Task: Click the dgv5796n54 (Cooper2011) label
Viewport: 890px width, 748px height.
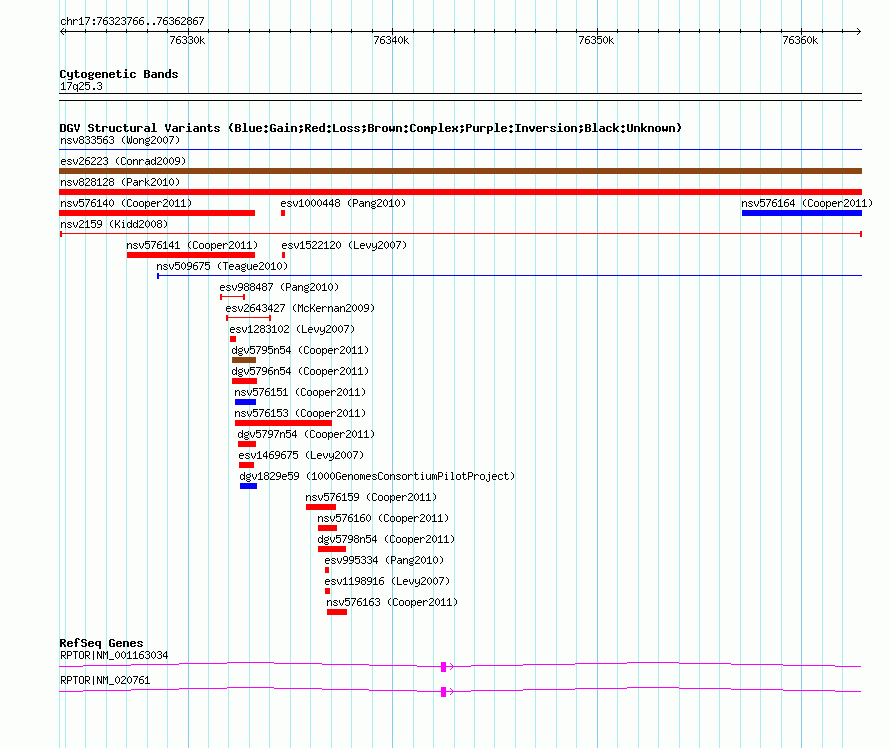Action: (x=300, y=371)
